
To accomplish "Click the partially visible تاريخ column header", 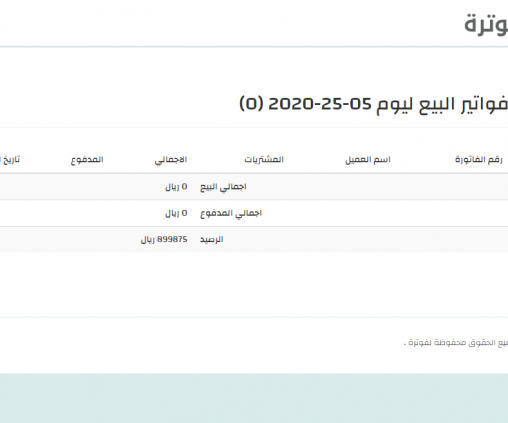I will coord(10,160).
